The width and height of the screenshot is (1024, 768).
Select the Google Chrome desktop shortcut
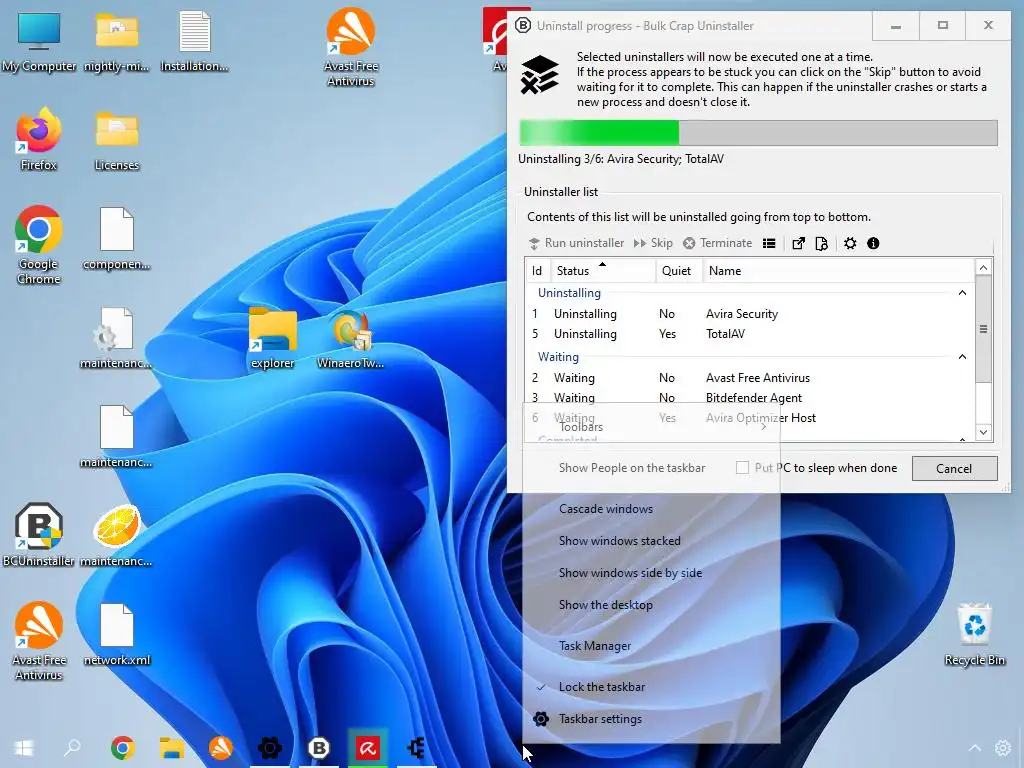39,245
